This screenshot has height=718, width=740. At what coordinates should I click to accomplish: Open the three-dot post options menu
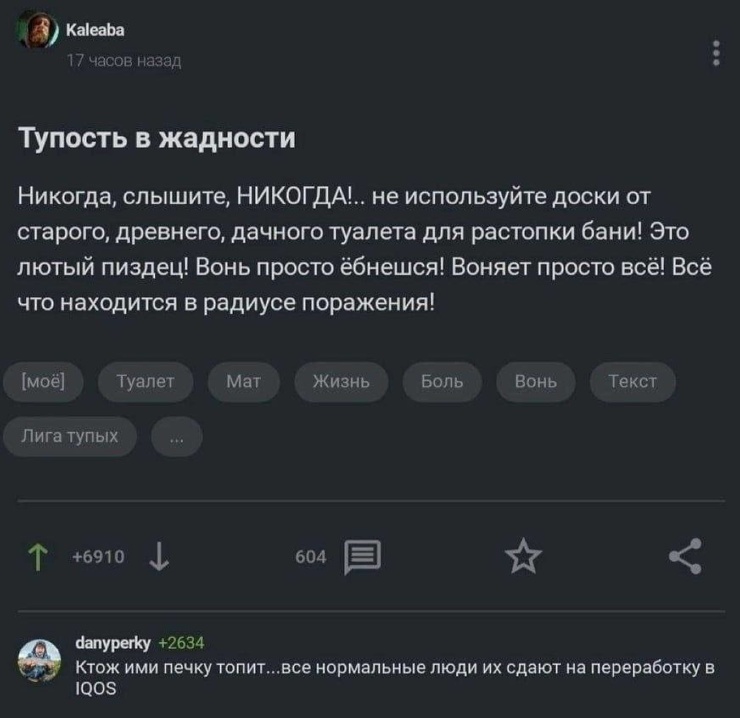coord(716,53)
